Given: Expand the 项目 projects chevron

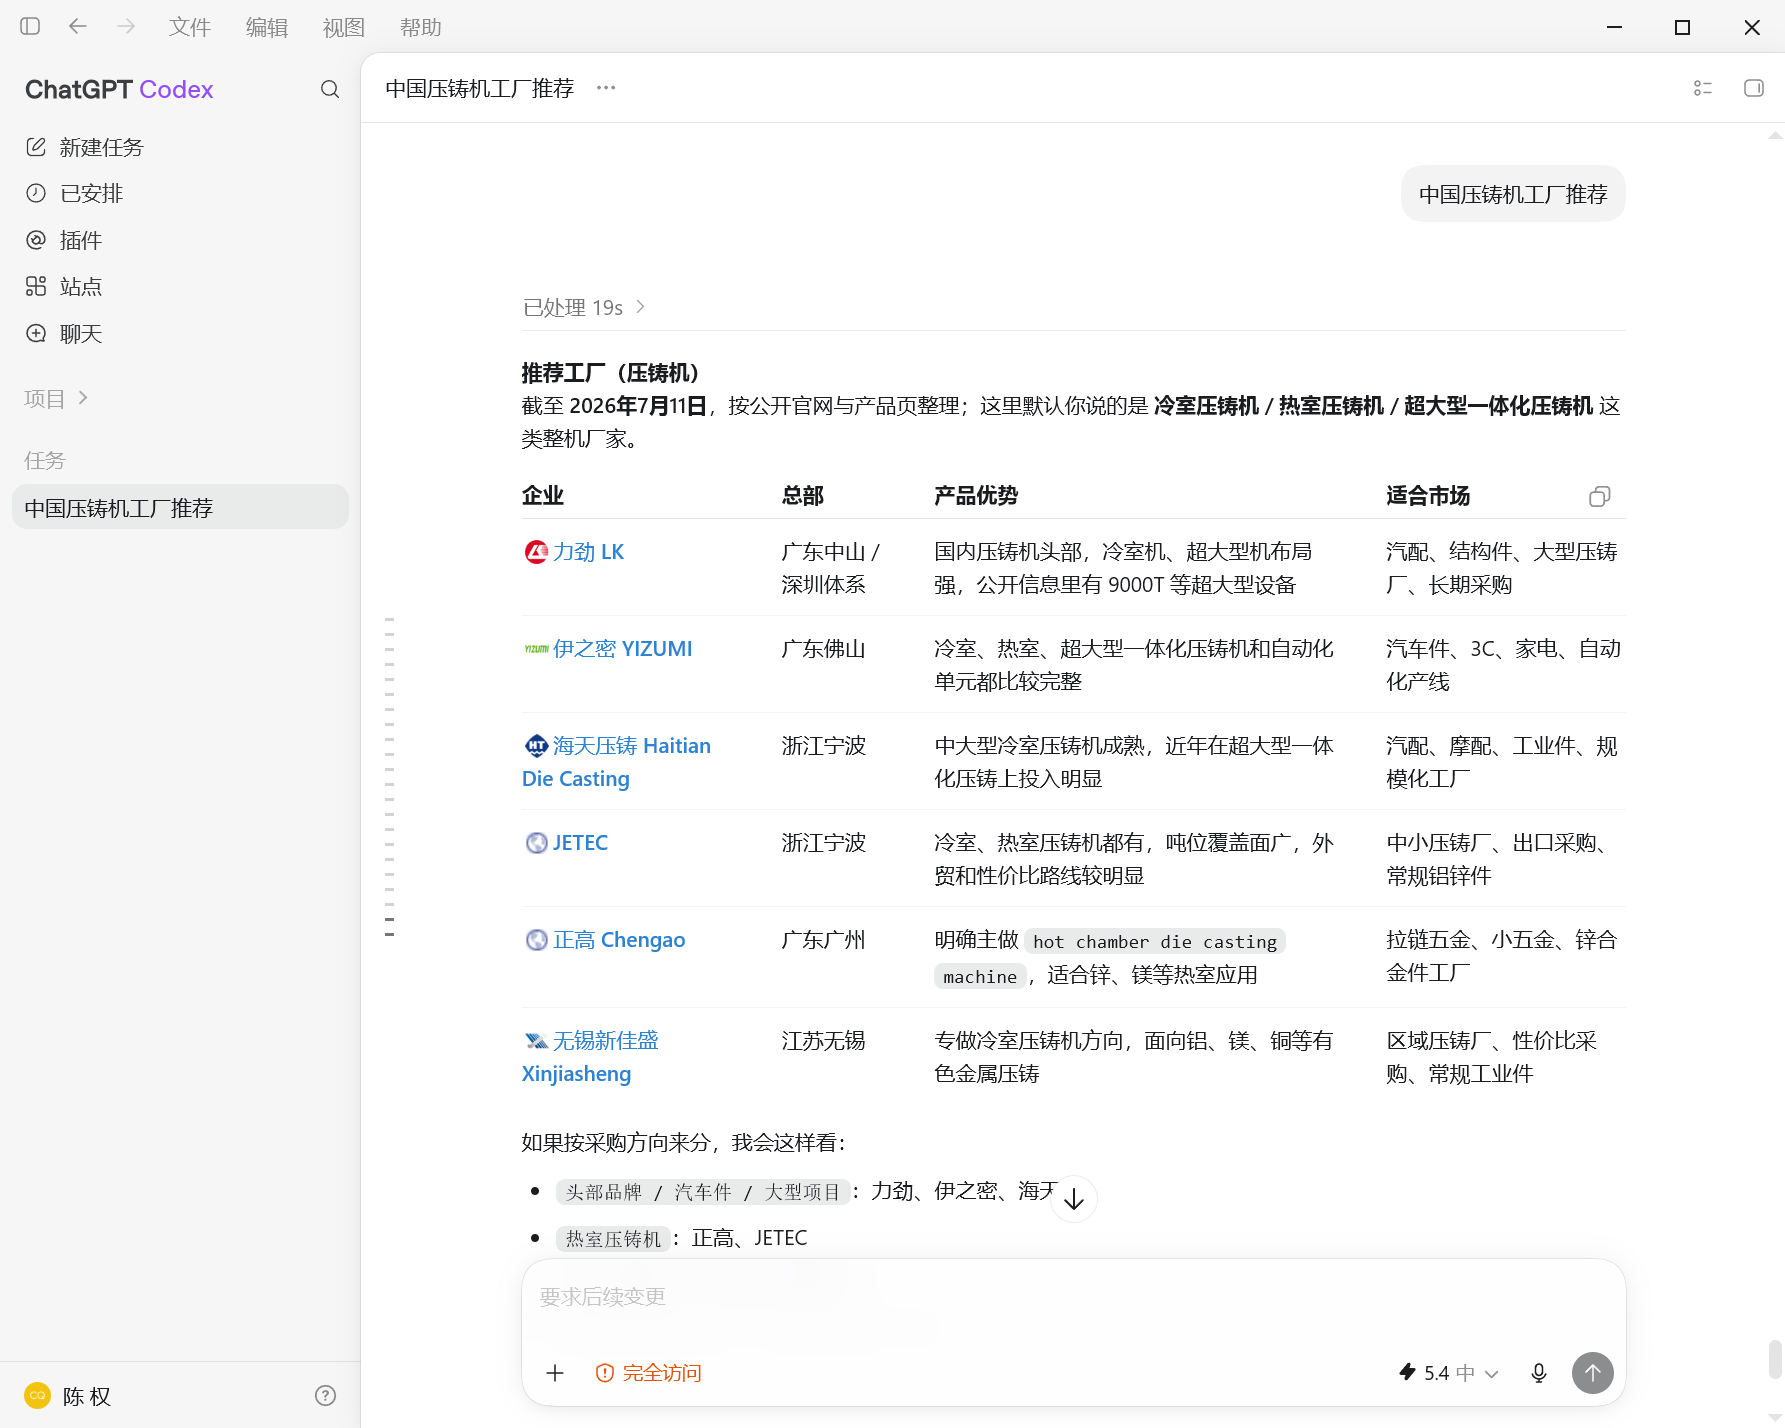Looking at the screenshot, I should click(83, 398).
